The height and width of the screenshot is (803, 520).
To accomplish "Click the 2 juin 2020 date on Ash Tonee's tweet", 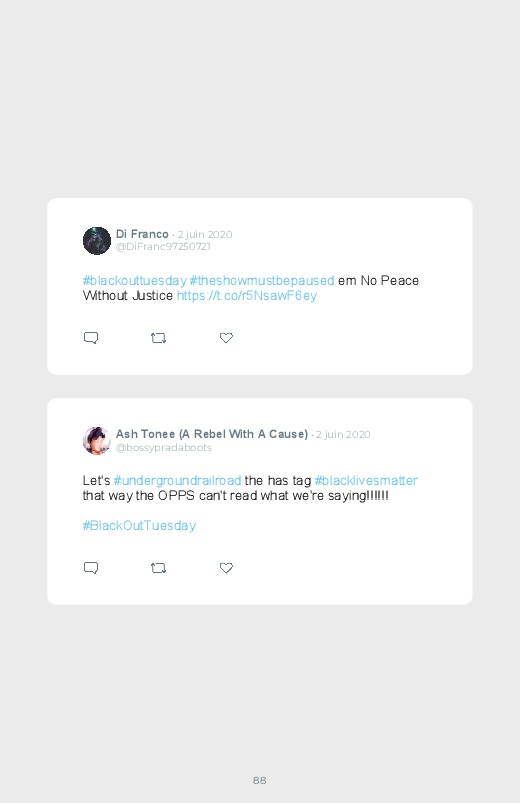I will pos(343,434).
